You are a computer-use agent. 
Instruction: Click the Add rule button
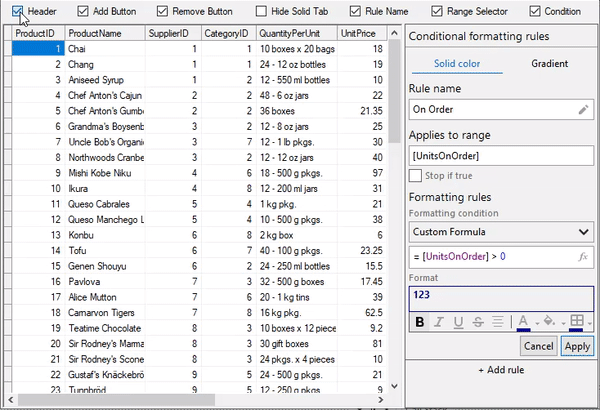pos(501,370)
